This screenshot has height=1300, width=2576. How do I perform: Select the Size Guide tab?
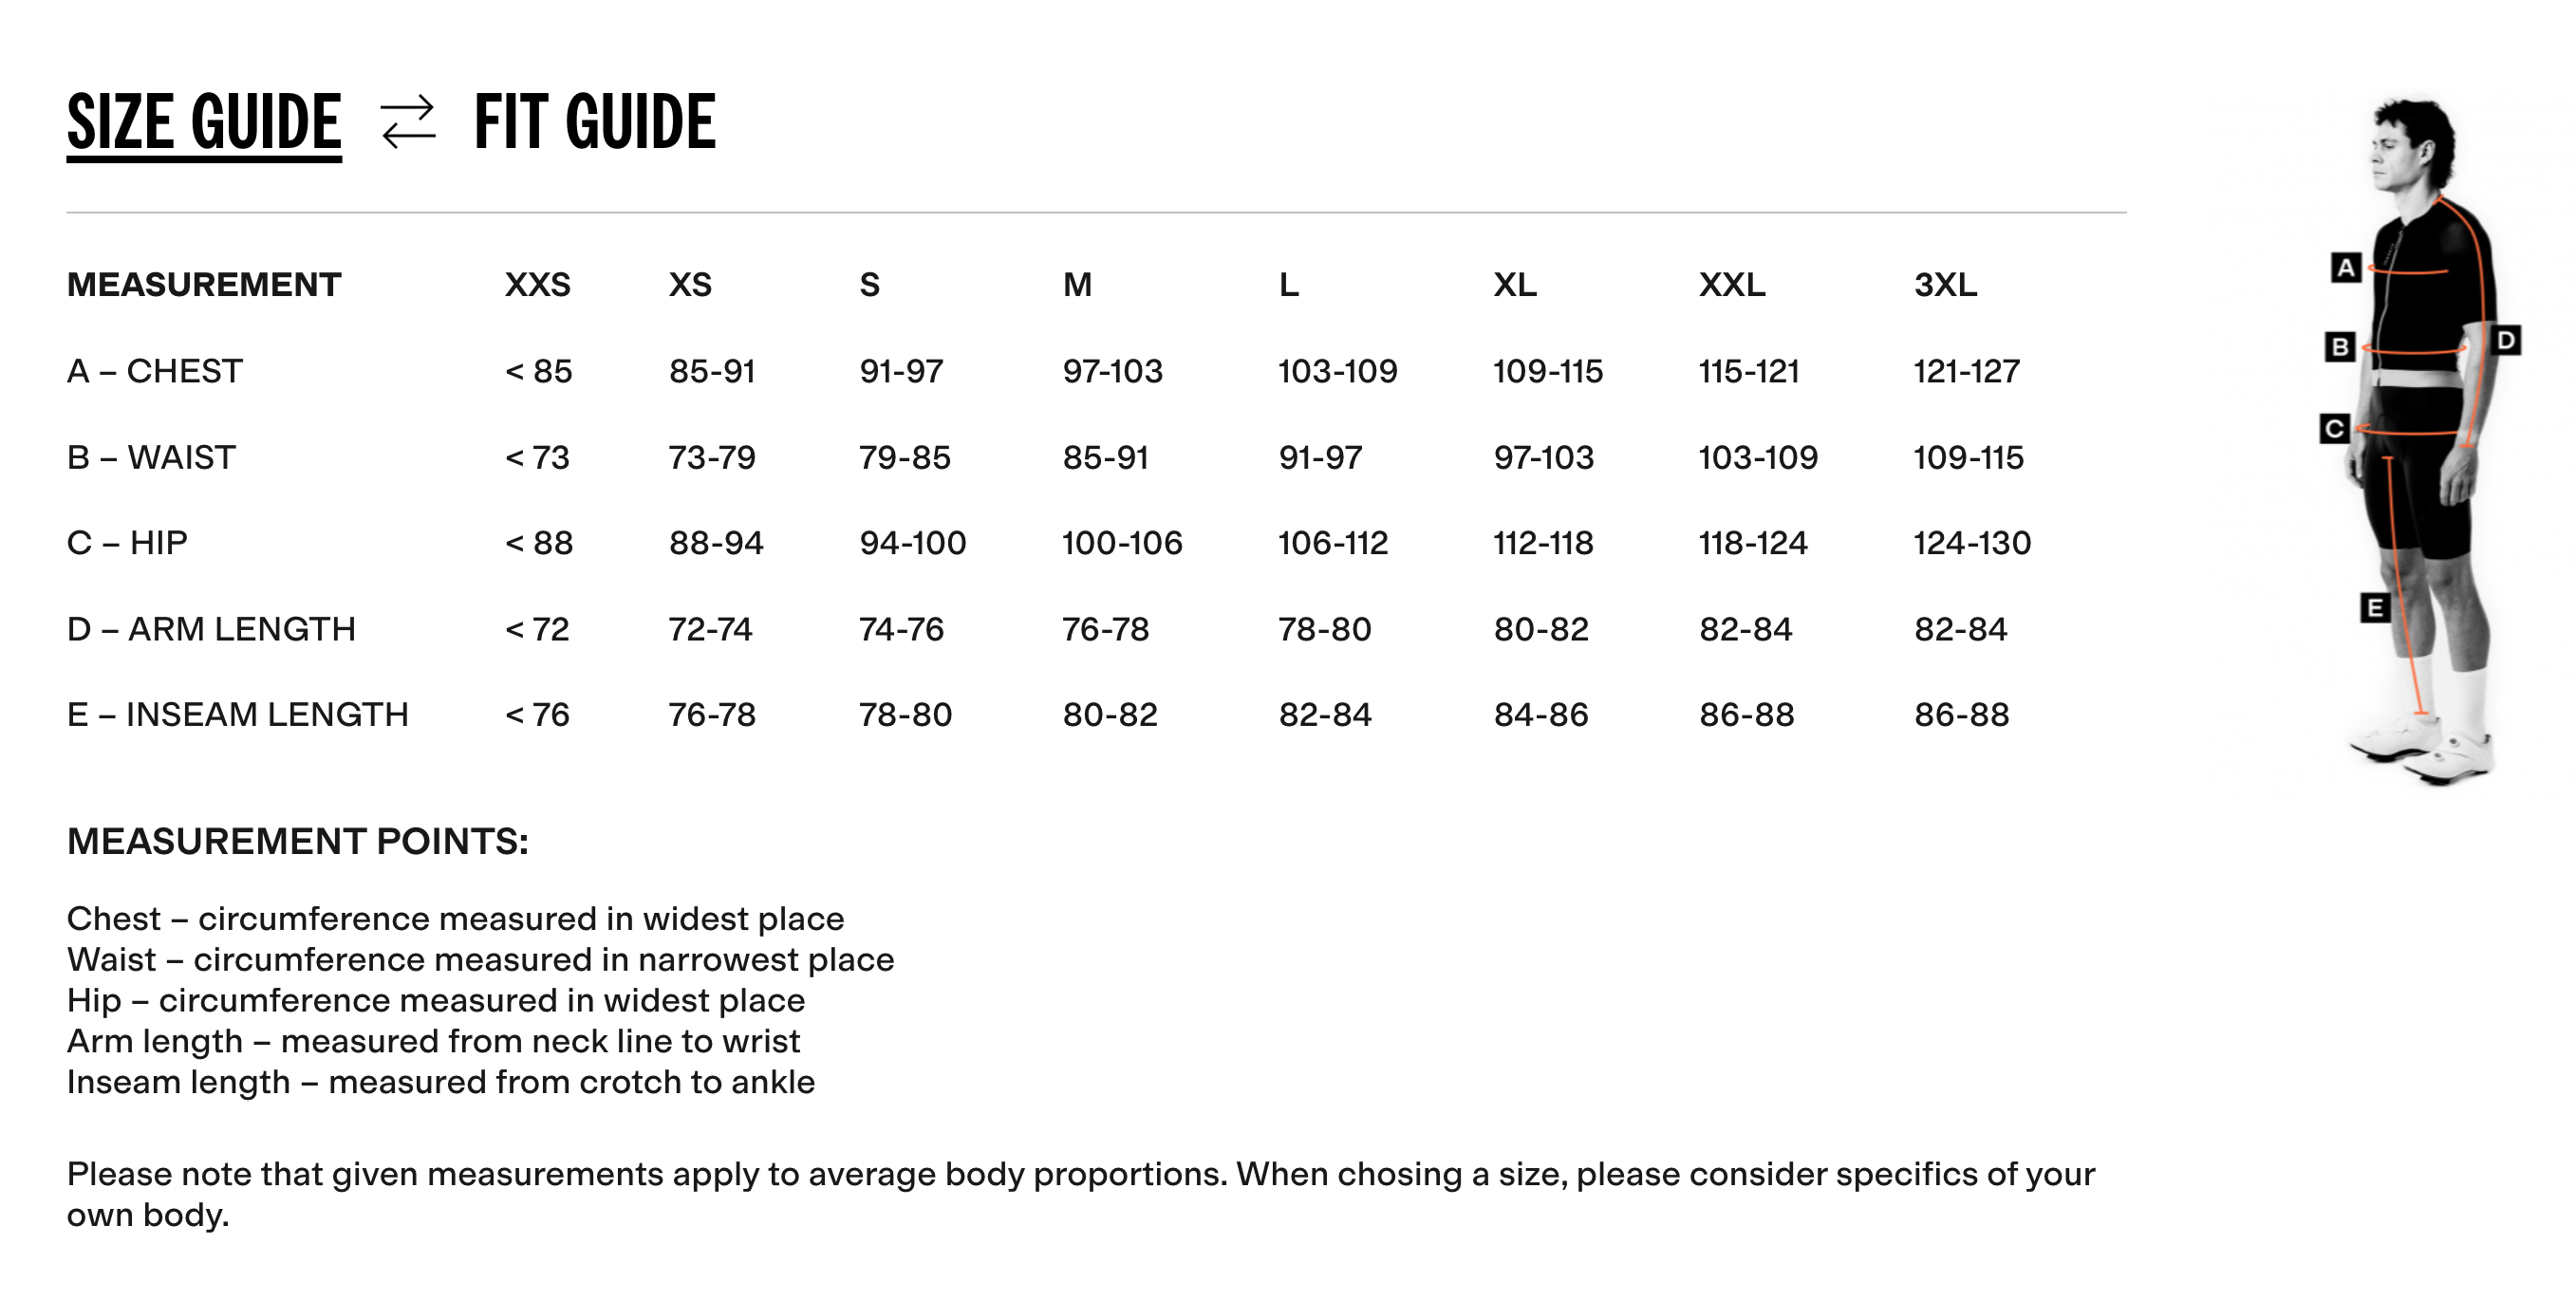204,122
